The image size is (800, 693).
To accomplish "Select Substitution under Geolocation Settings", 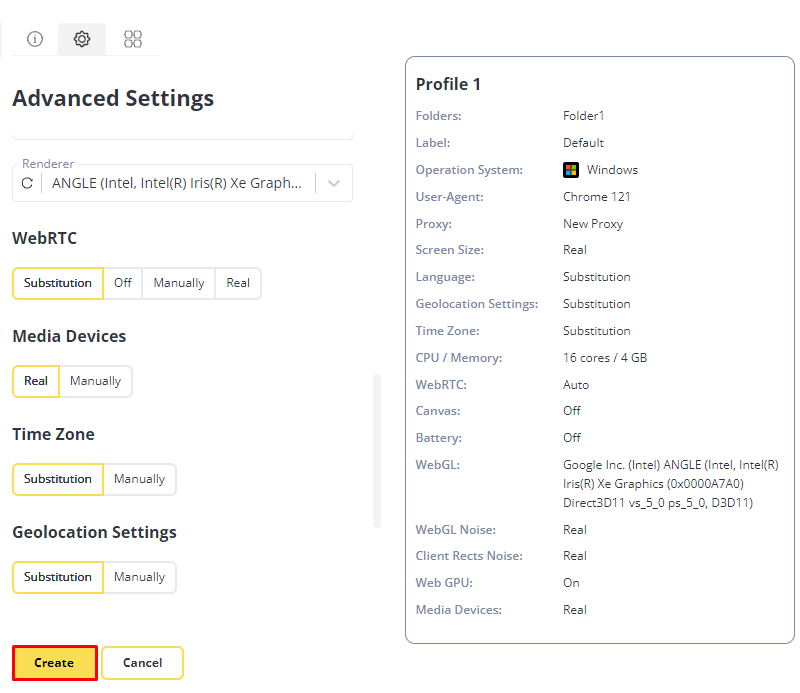I will 58,577.
